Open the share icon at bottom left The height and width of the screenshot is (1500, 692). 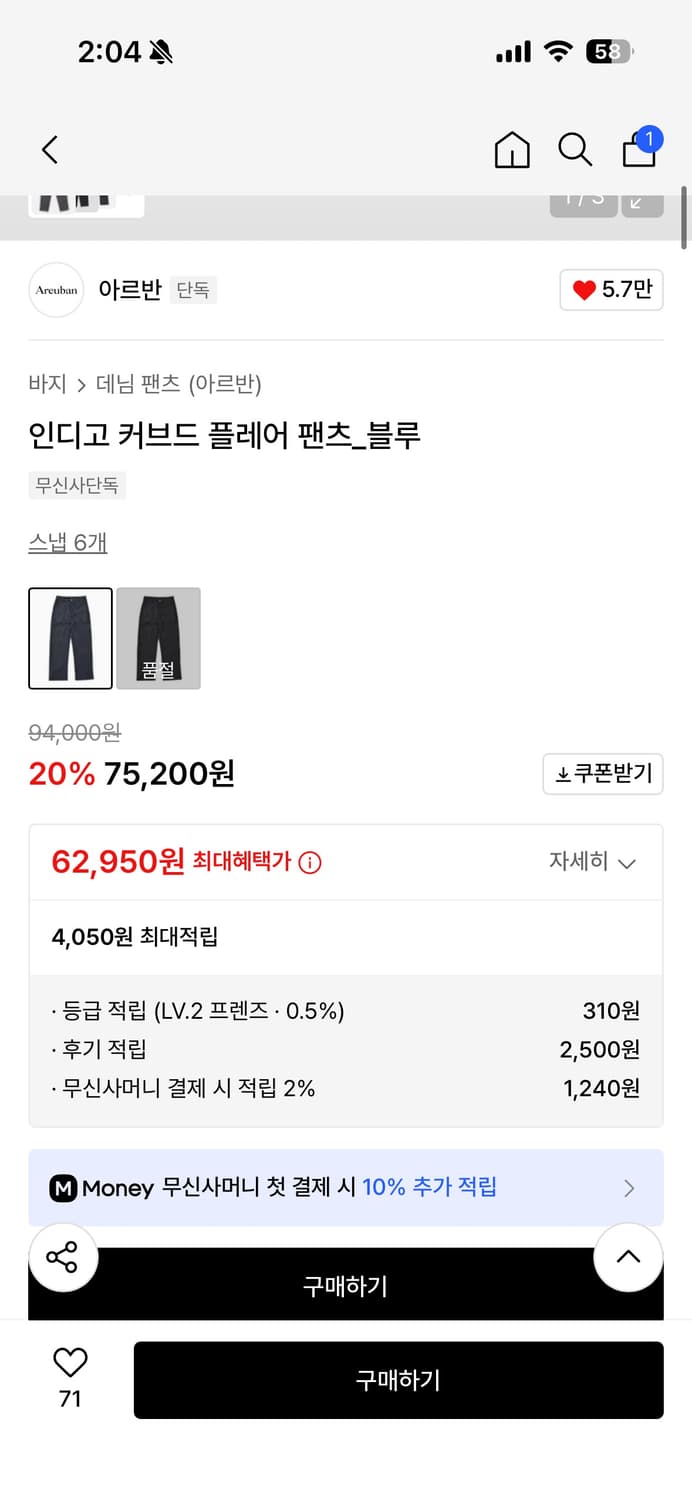63,1258
